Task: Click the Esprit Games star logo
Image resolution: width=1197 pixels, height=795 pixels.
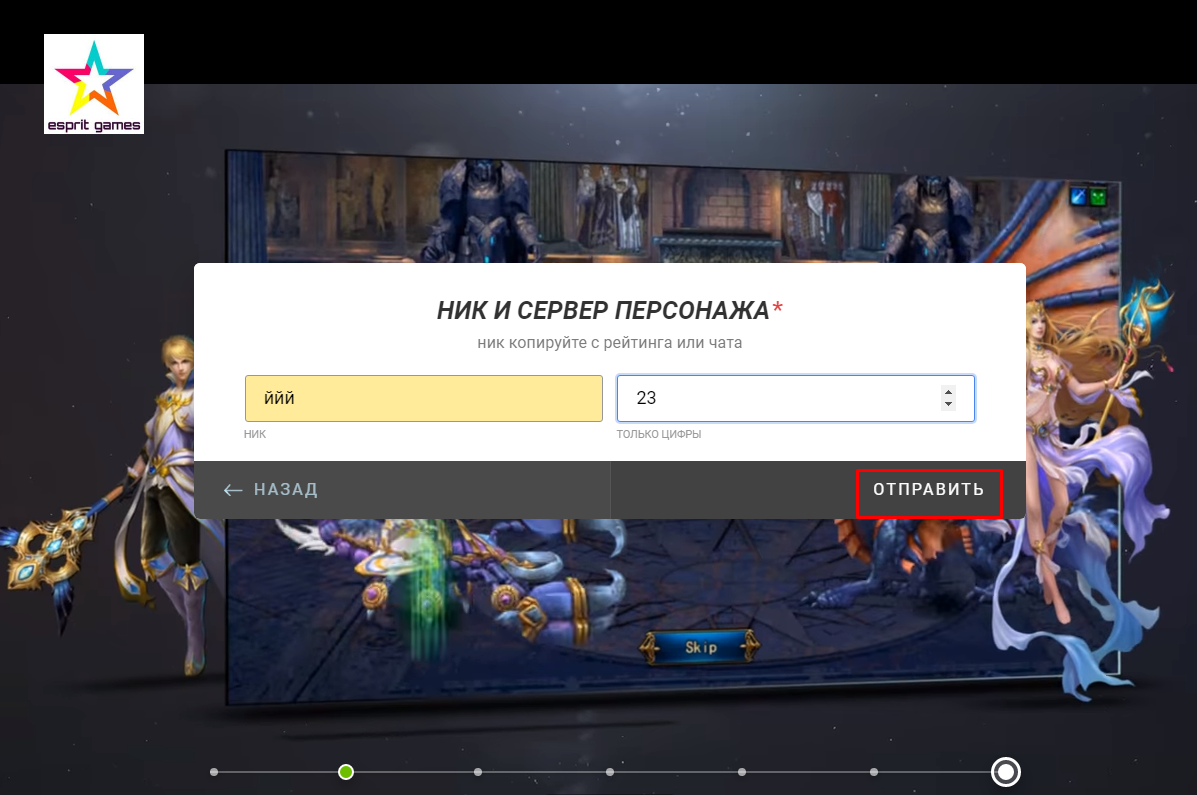Action: click(x=94, y=84)
